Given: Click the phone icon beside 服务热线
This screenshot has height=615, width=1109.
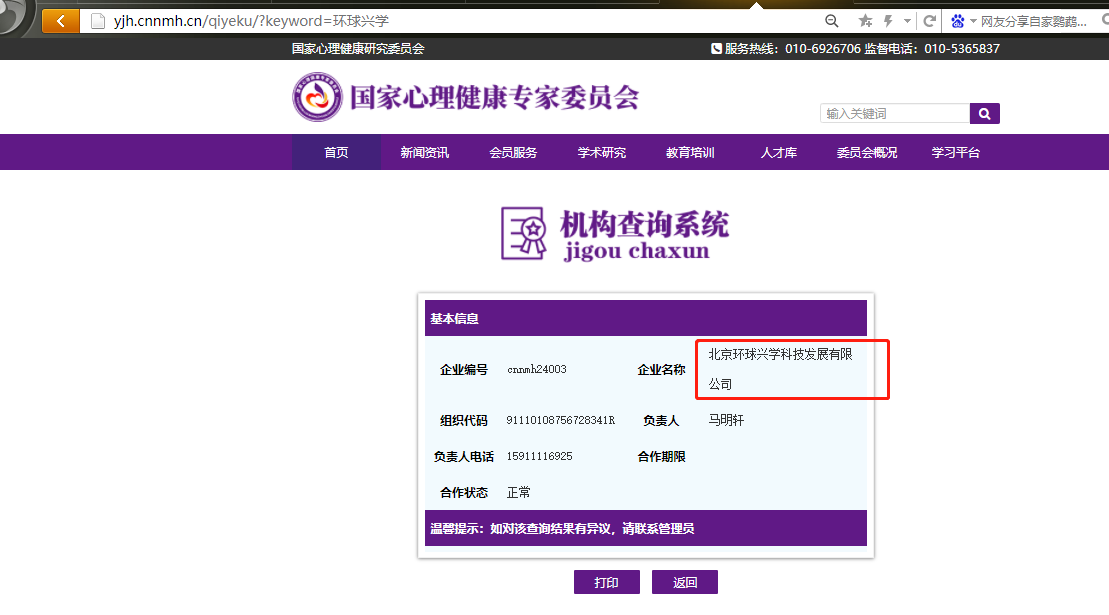Looking at the screenshot, I should (716, 48).
